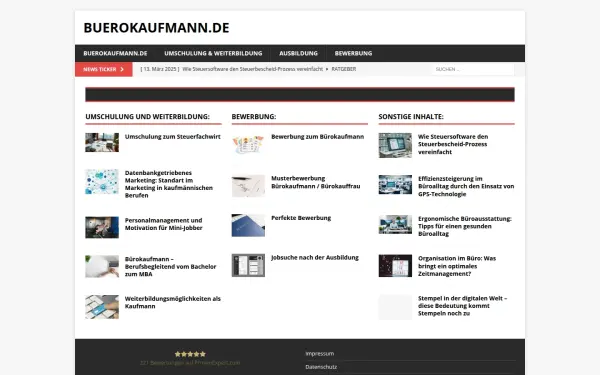Viewport: 600px width, 375px height.
Task: Open Effizienzsteigerung im Büroalltag article
Action: tap(466, 186)
